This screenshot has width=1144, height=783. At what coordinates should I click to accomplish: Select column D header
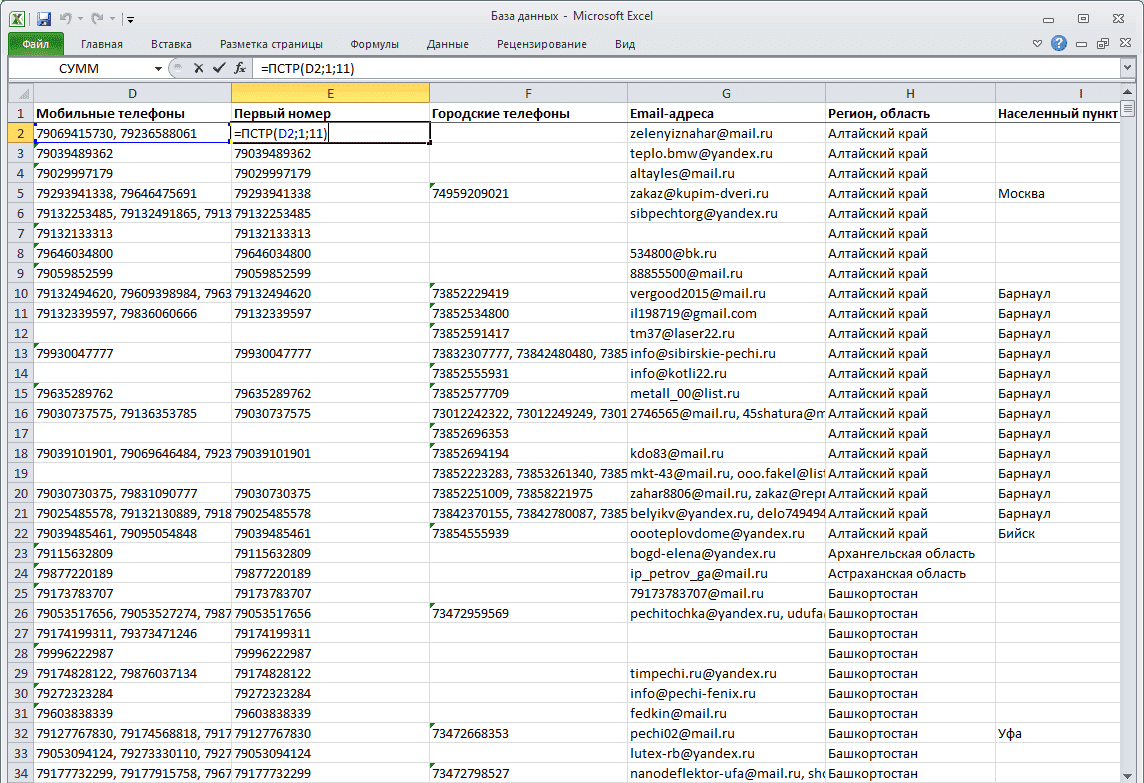[132, 93]
